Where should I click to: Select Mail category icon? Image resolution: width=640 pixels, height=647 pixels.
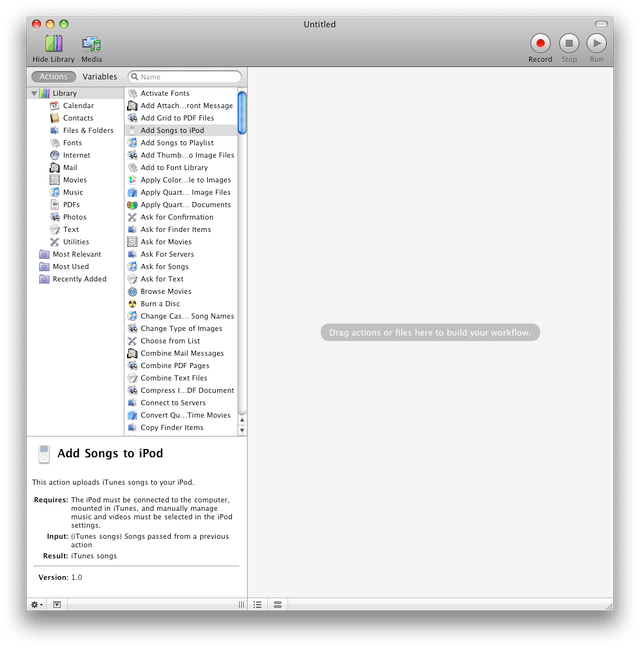click(x=54, y=168)
